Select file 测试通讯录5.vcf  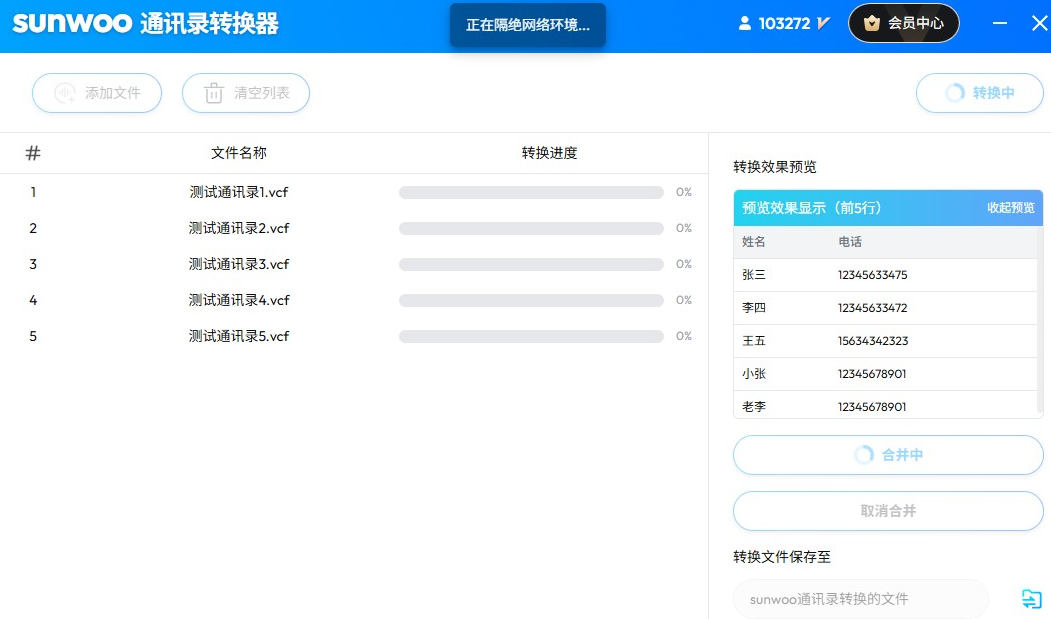(x=239, y=336)
